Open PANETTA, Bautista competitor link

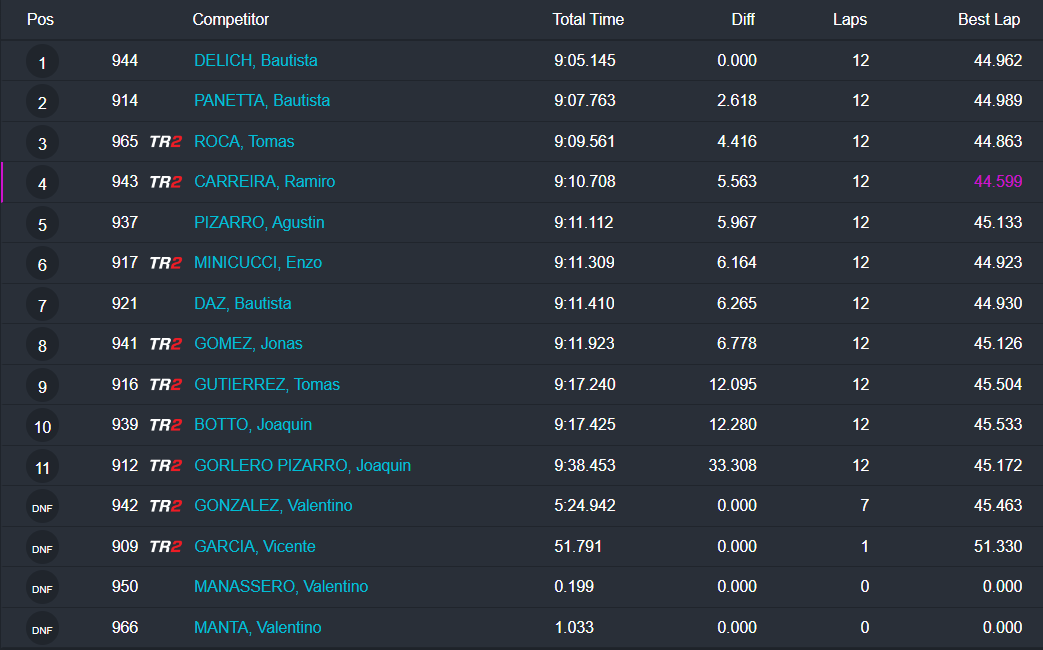point(261,100)
